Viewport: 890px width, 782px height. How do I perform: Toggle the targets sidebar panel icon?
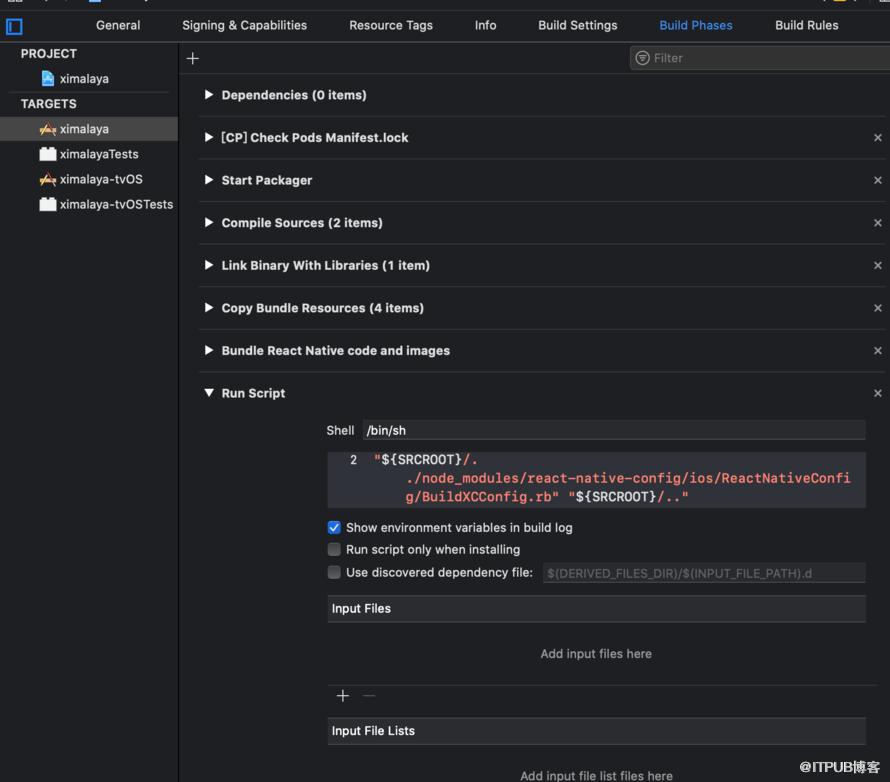[14, 26]
